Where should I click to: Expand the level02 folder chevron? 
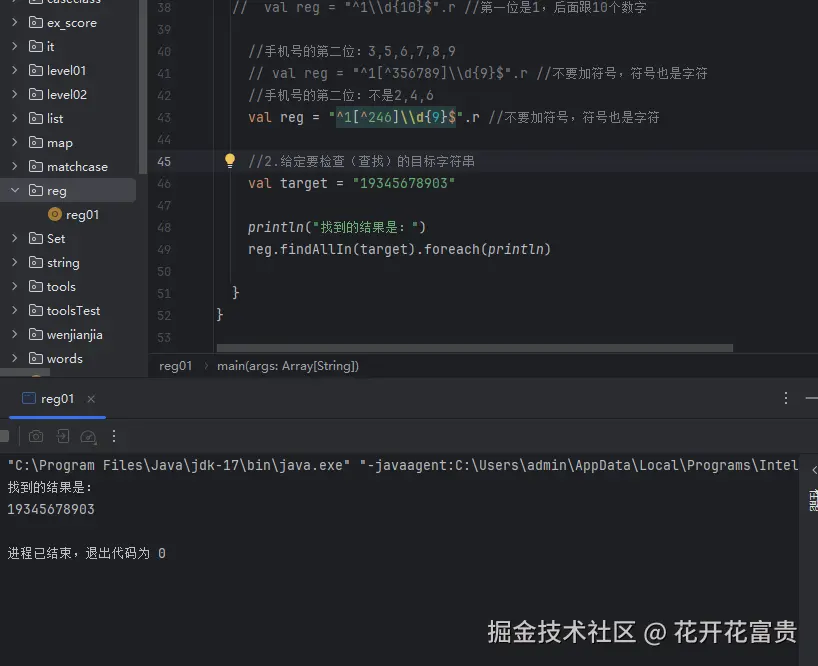(x=15, y=94)
